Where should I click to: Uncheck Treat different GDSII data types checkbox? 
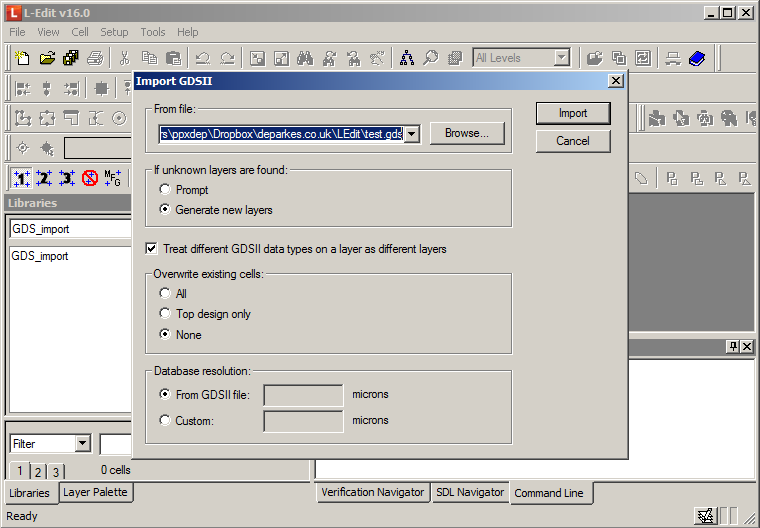(x=152, y=249)
